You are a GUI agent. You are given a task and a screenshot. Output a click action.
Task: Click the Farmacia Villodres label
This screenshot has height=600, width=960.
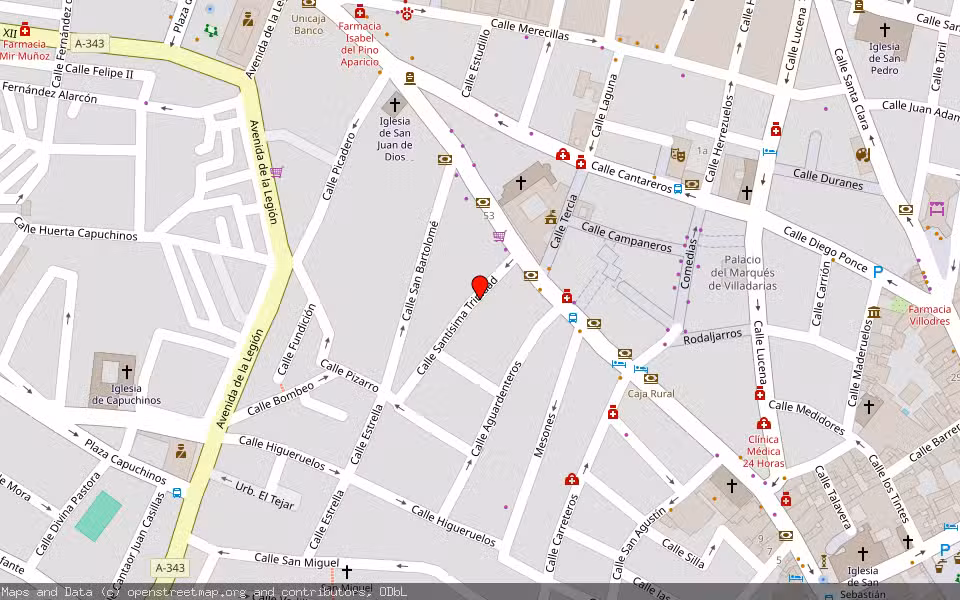[x=929, y=315]
